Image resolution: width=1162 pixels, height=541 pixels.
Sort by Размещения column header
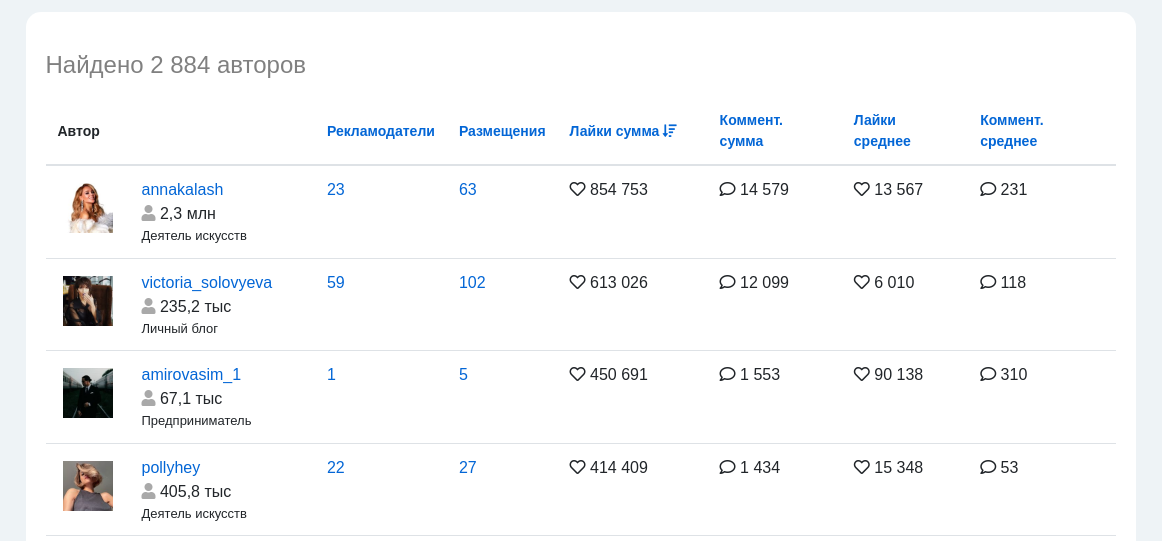tap(502, 131)
